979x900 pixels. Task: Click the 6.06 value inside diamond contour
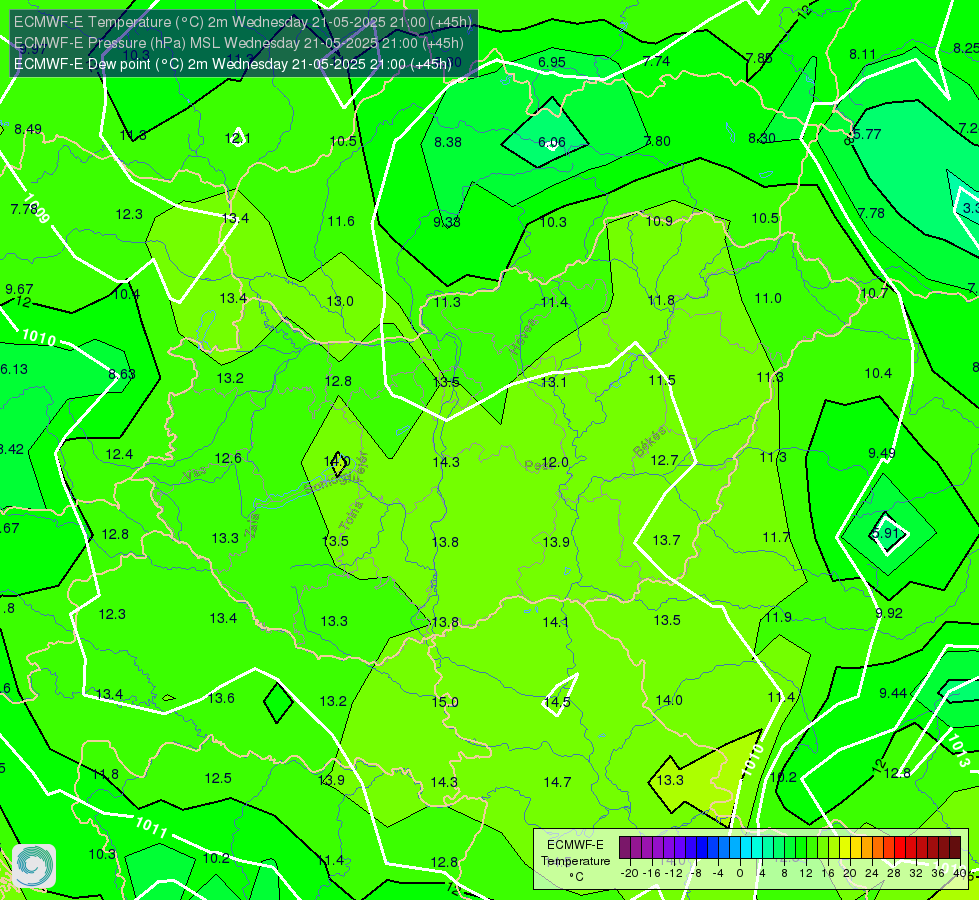pyautogui.click(x=552, y=142)
